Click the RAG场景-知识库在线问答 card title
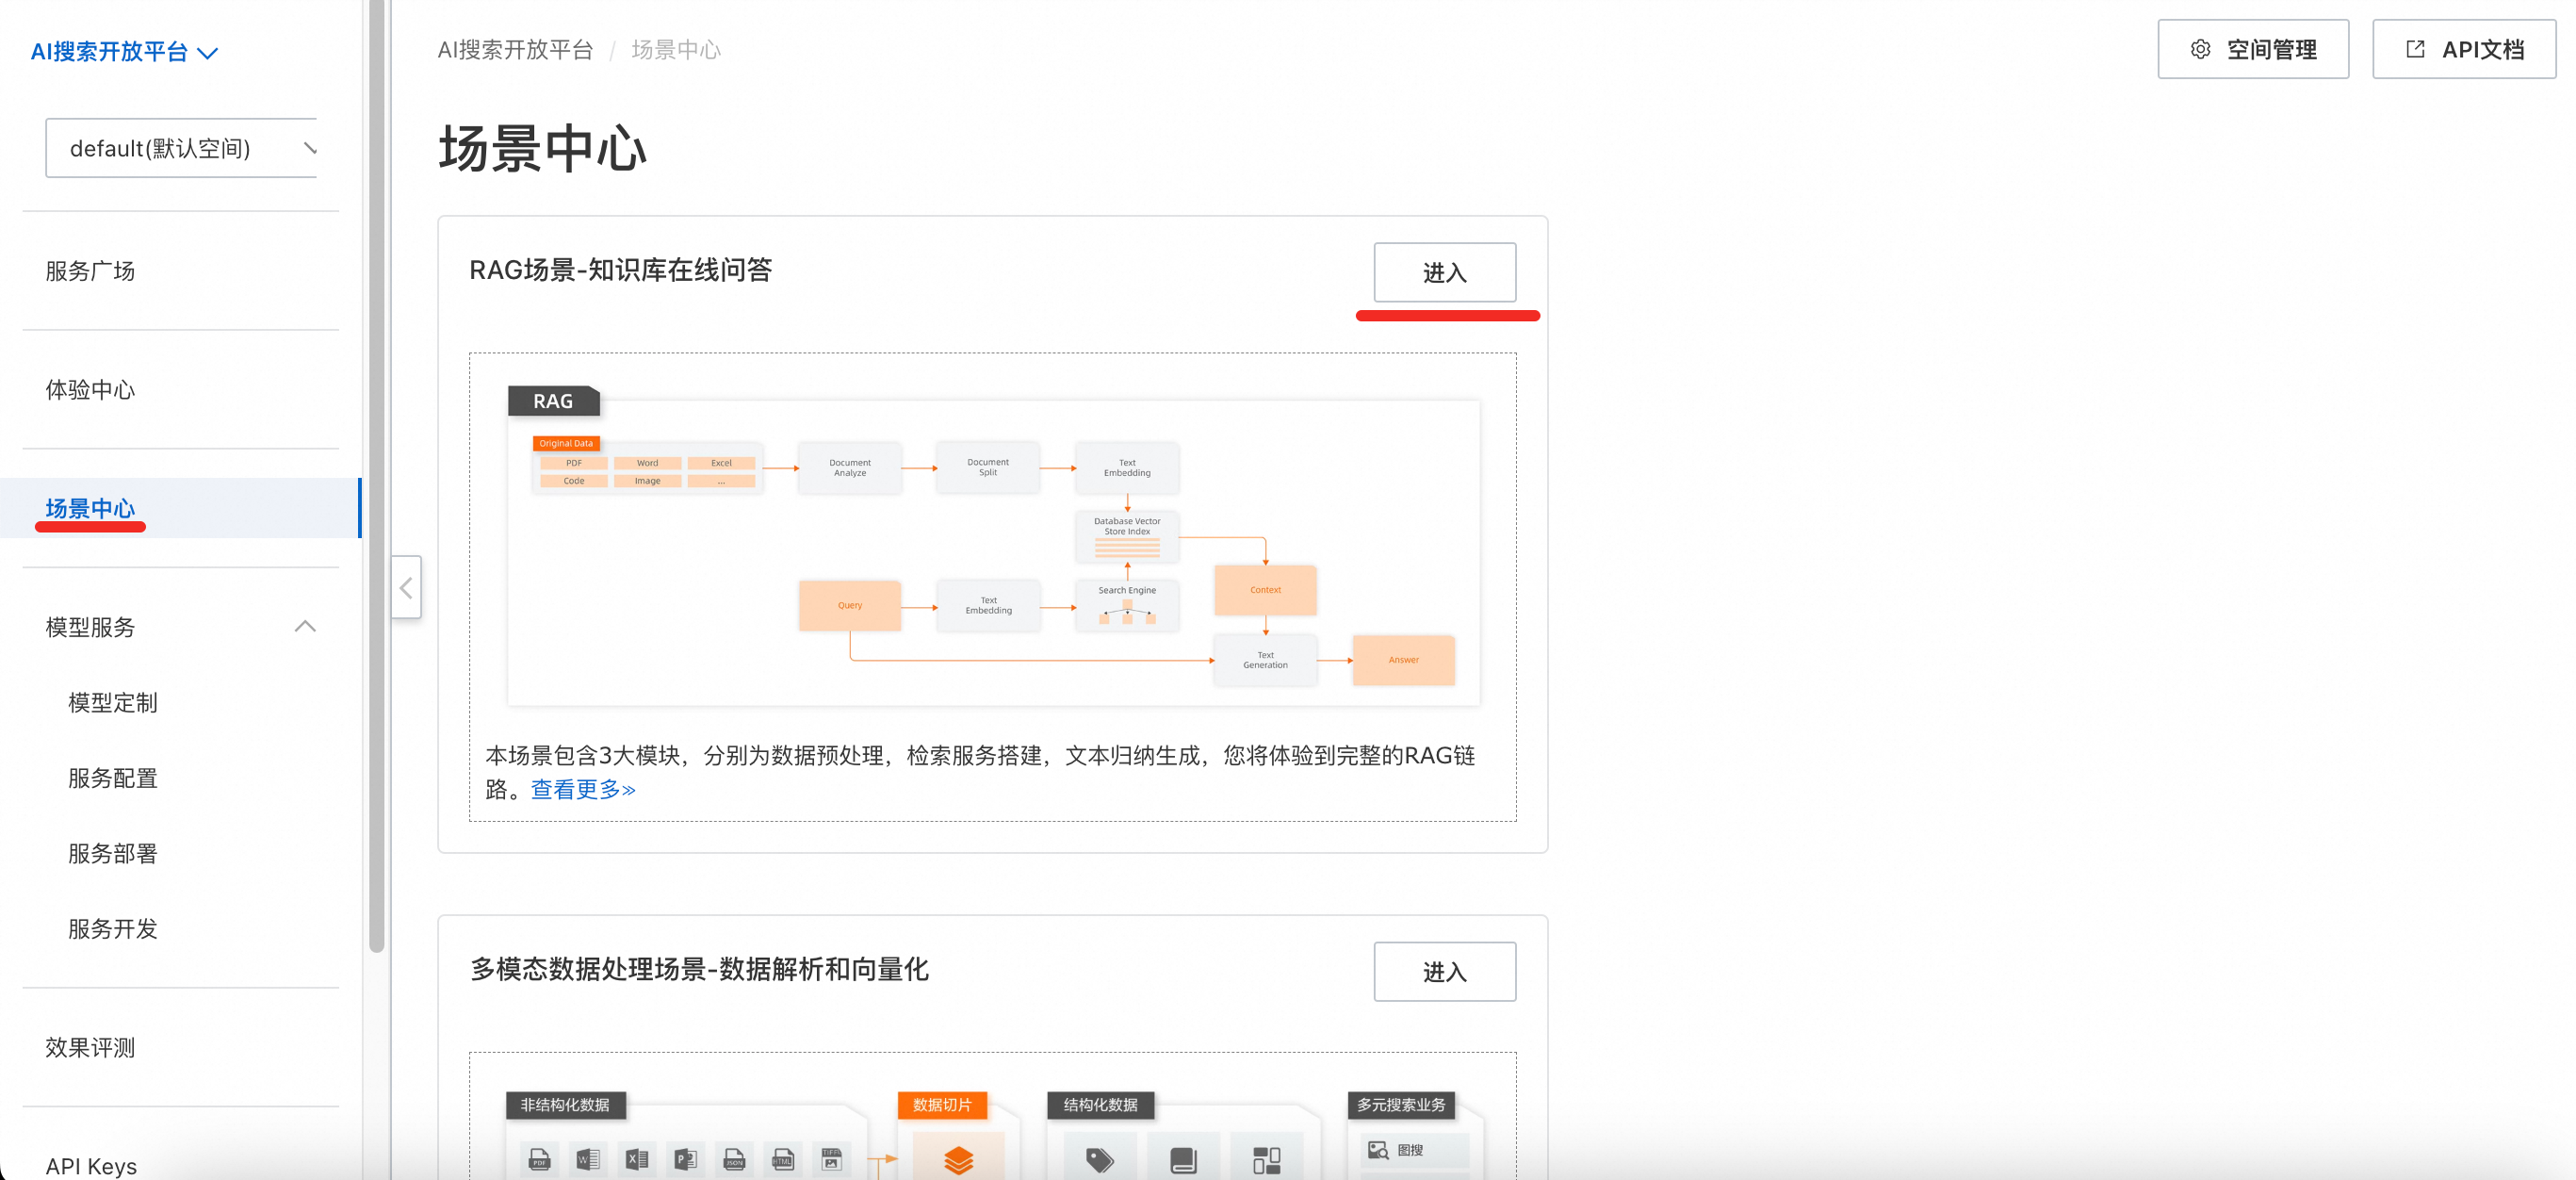The height and width of the screenshot is (1180, 2576). pos(621,270)
